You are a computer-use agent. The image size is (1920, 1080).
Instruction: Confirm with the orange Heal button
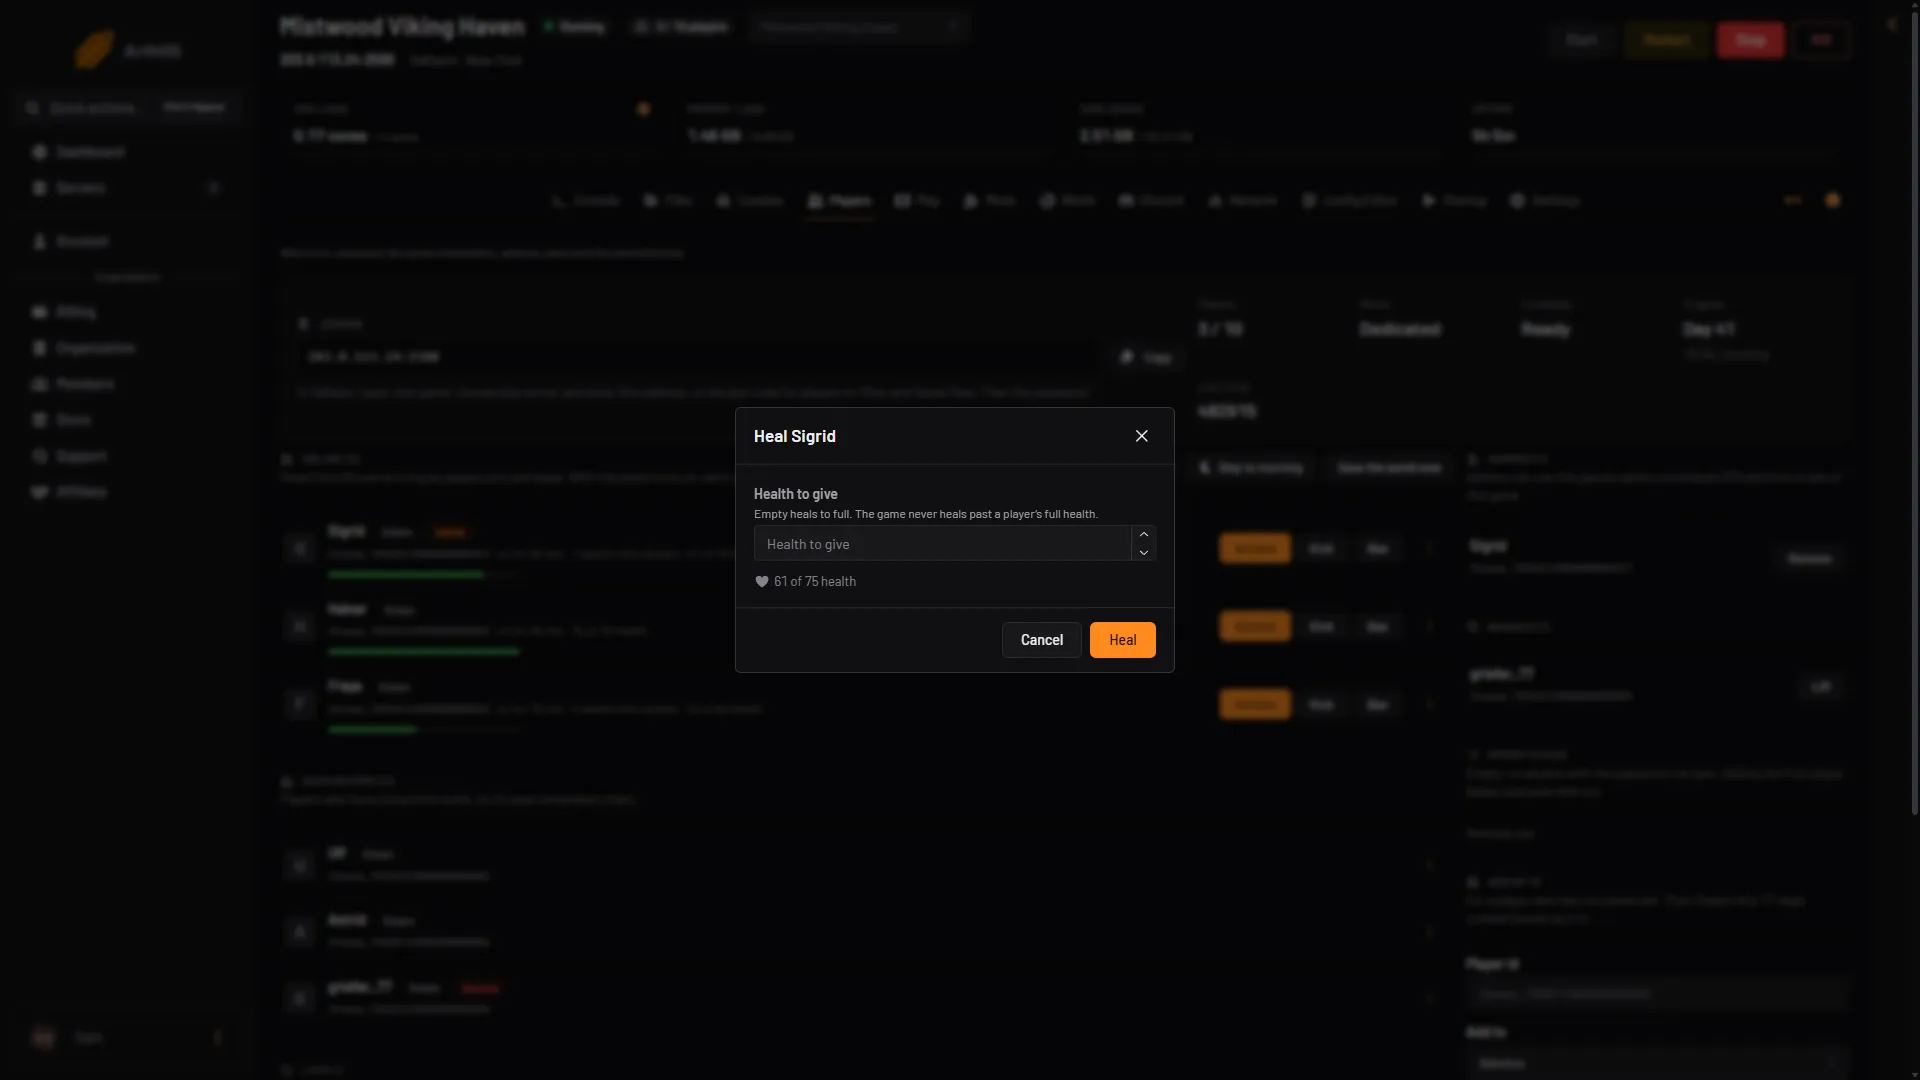(x=1122, y=640)
